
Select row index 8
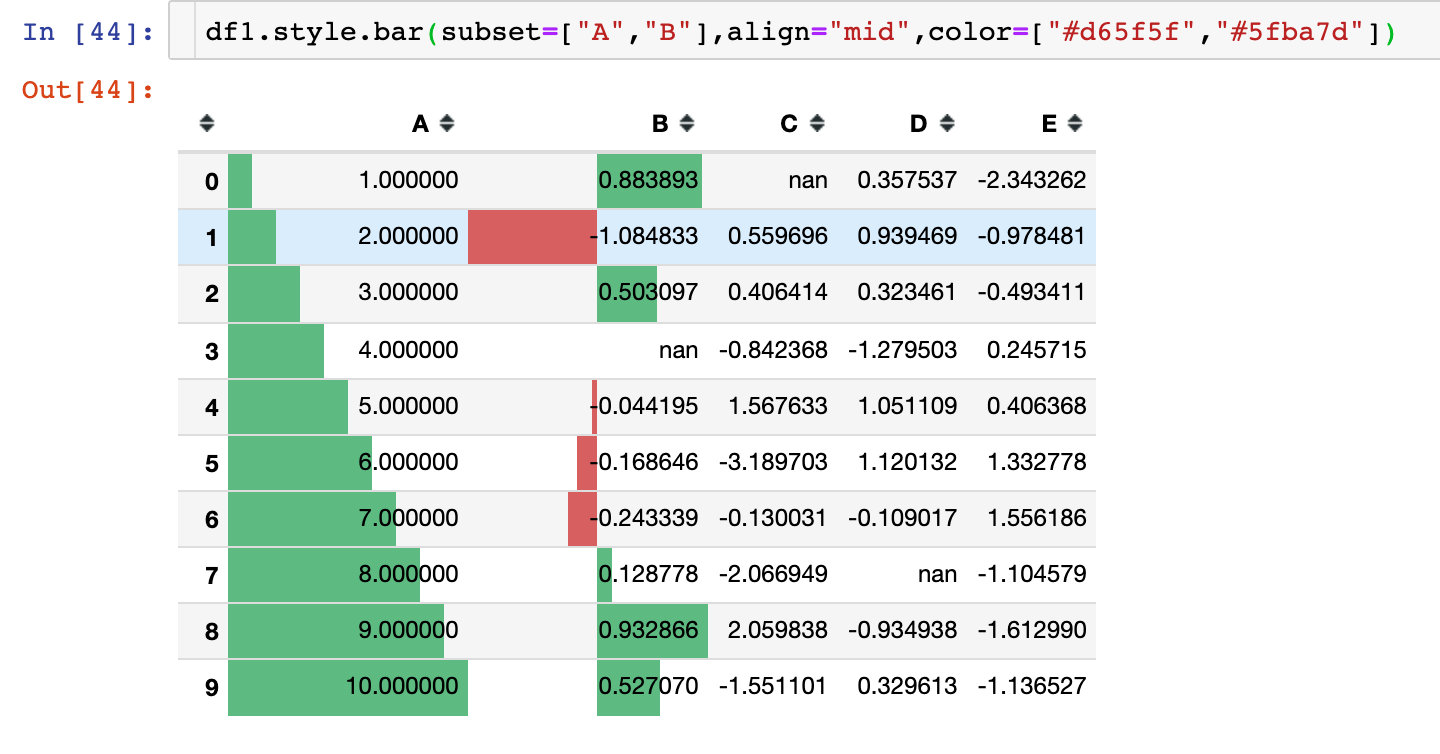[x=211, y=631]
